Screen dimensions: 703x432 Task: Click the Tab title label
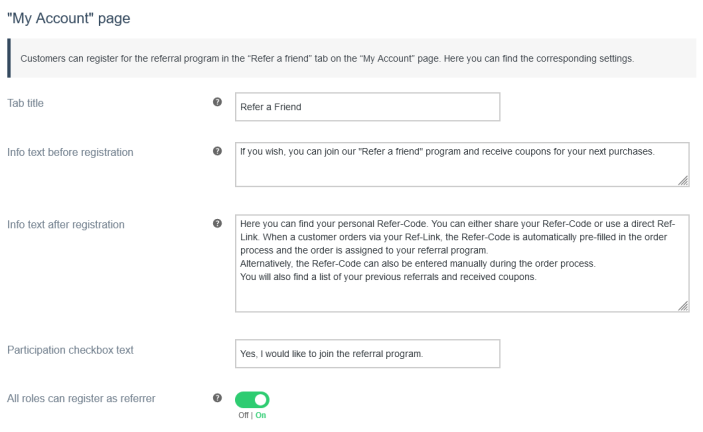pos(33,104)
